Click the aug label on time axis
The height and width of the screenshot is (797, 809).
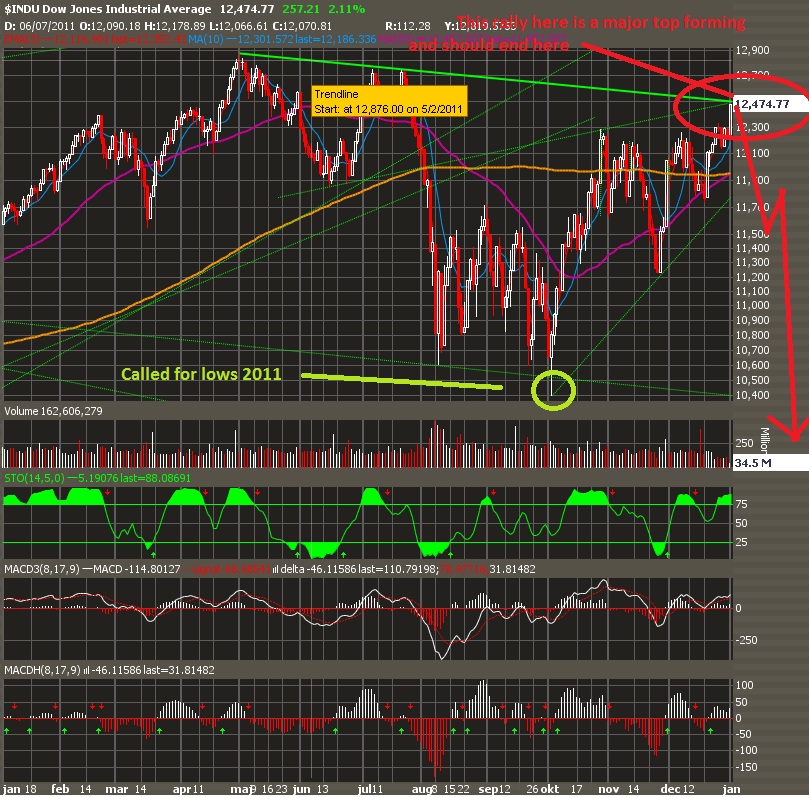coord(421,789)
